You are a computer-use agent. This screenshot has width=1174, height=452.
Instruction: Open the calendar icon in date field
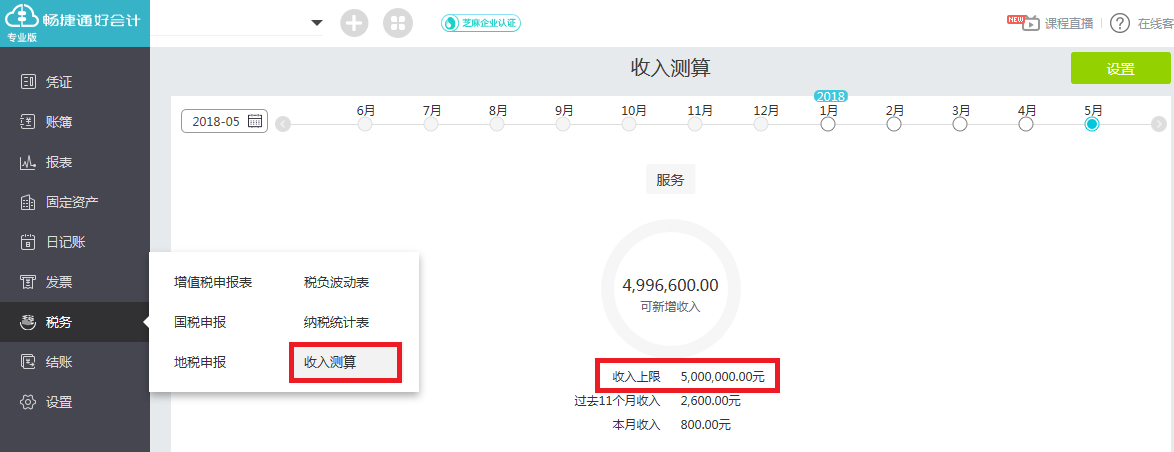click(x=255, y=121)
